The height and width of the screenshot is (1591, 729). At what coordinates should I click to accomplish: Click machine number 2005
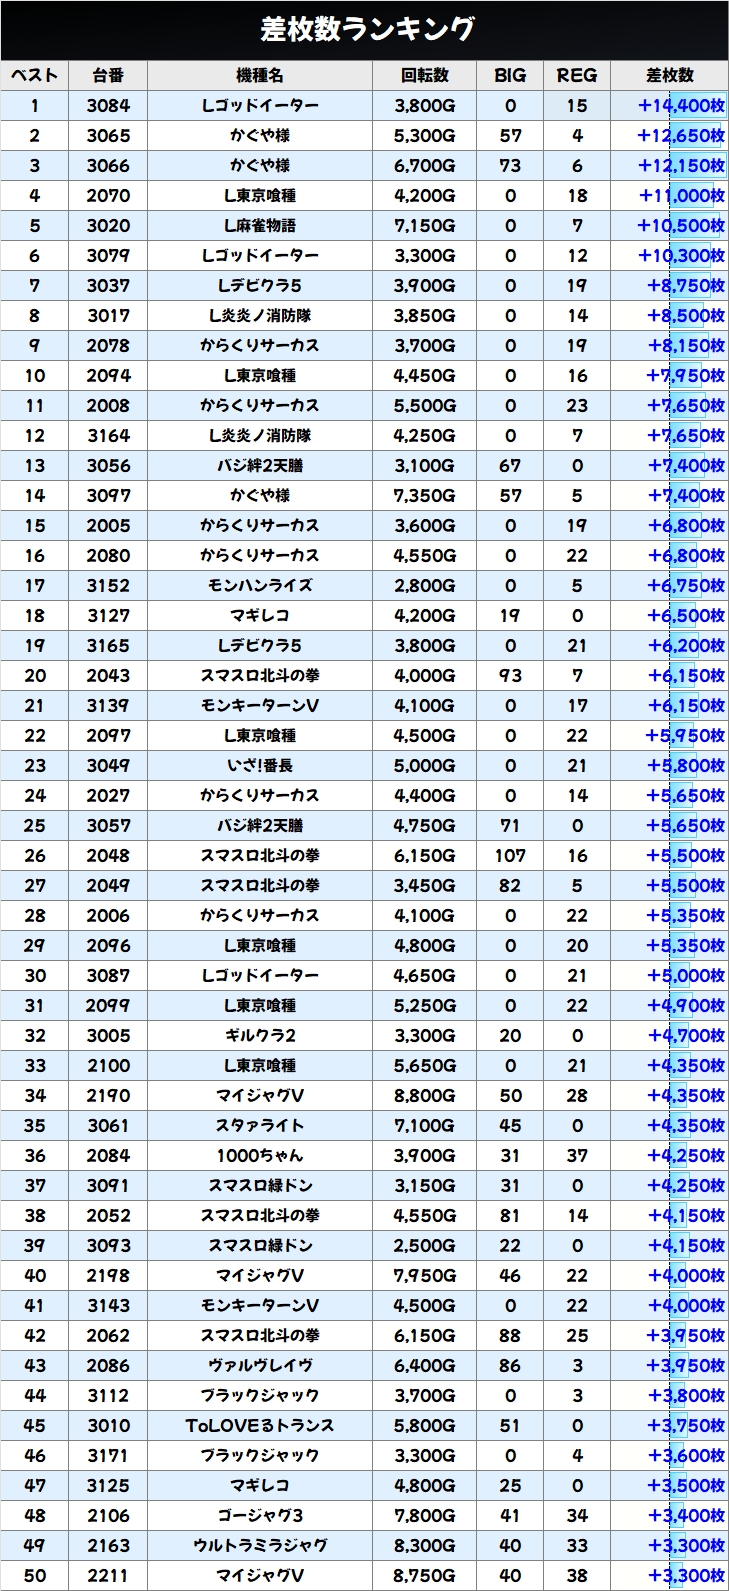pyautogui.click(x=108, y=525)
